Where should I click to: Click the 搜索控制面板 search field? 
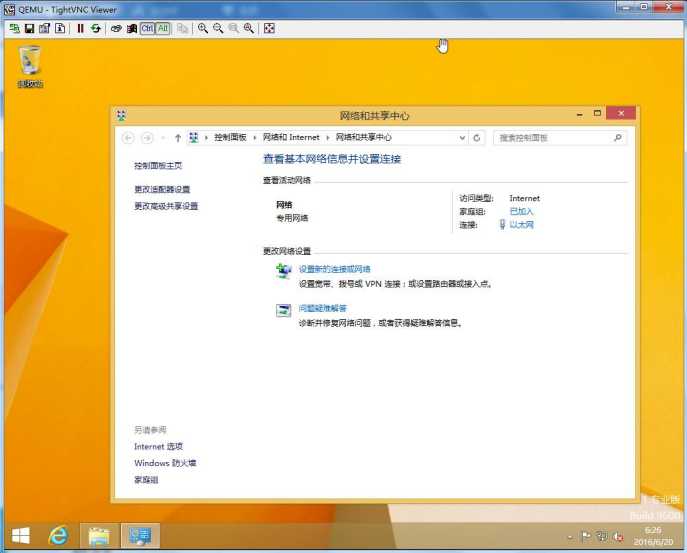[560, 138]
